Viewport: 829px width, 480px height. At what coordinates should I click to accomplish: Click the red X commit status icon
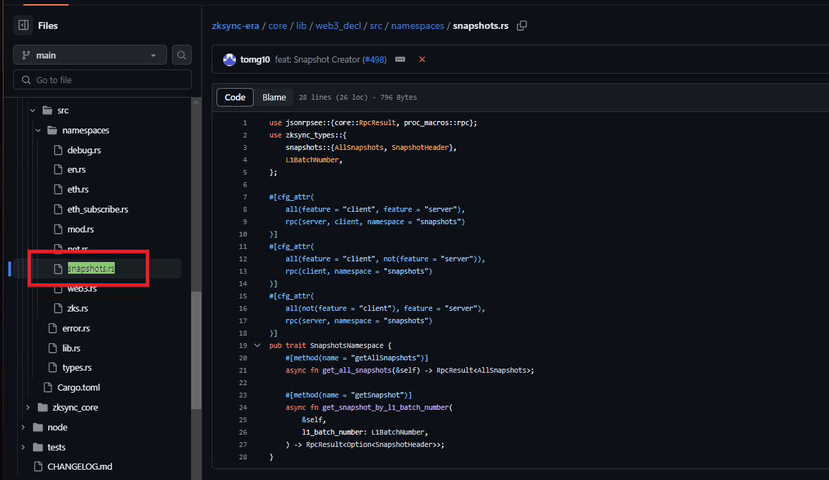422,60
